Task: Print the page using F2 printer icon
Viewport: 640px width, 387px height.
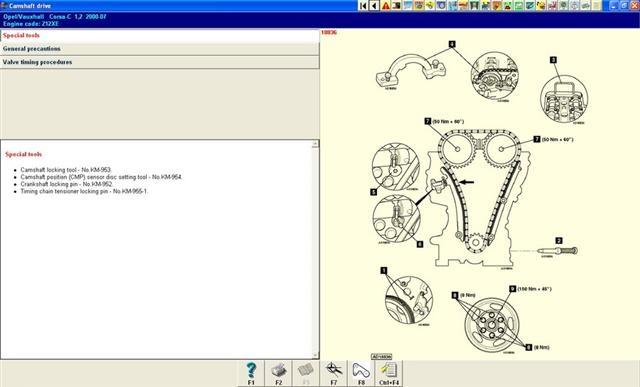Action: 278,374
